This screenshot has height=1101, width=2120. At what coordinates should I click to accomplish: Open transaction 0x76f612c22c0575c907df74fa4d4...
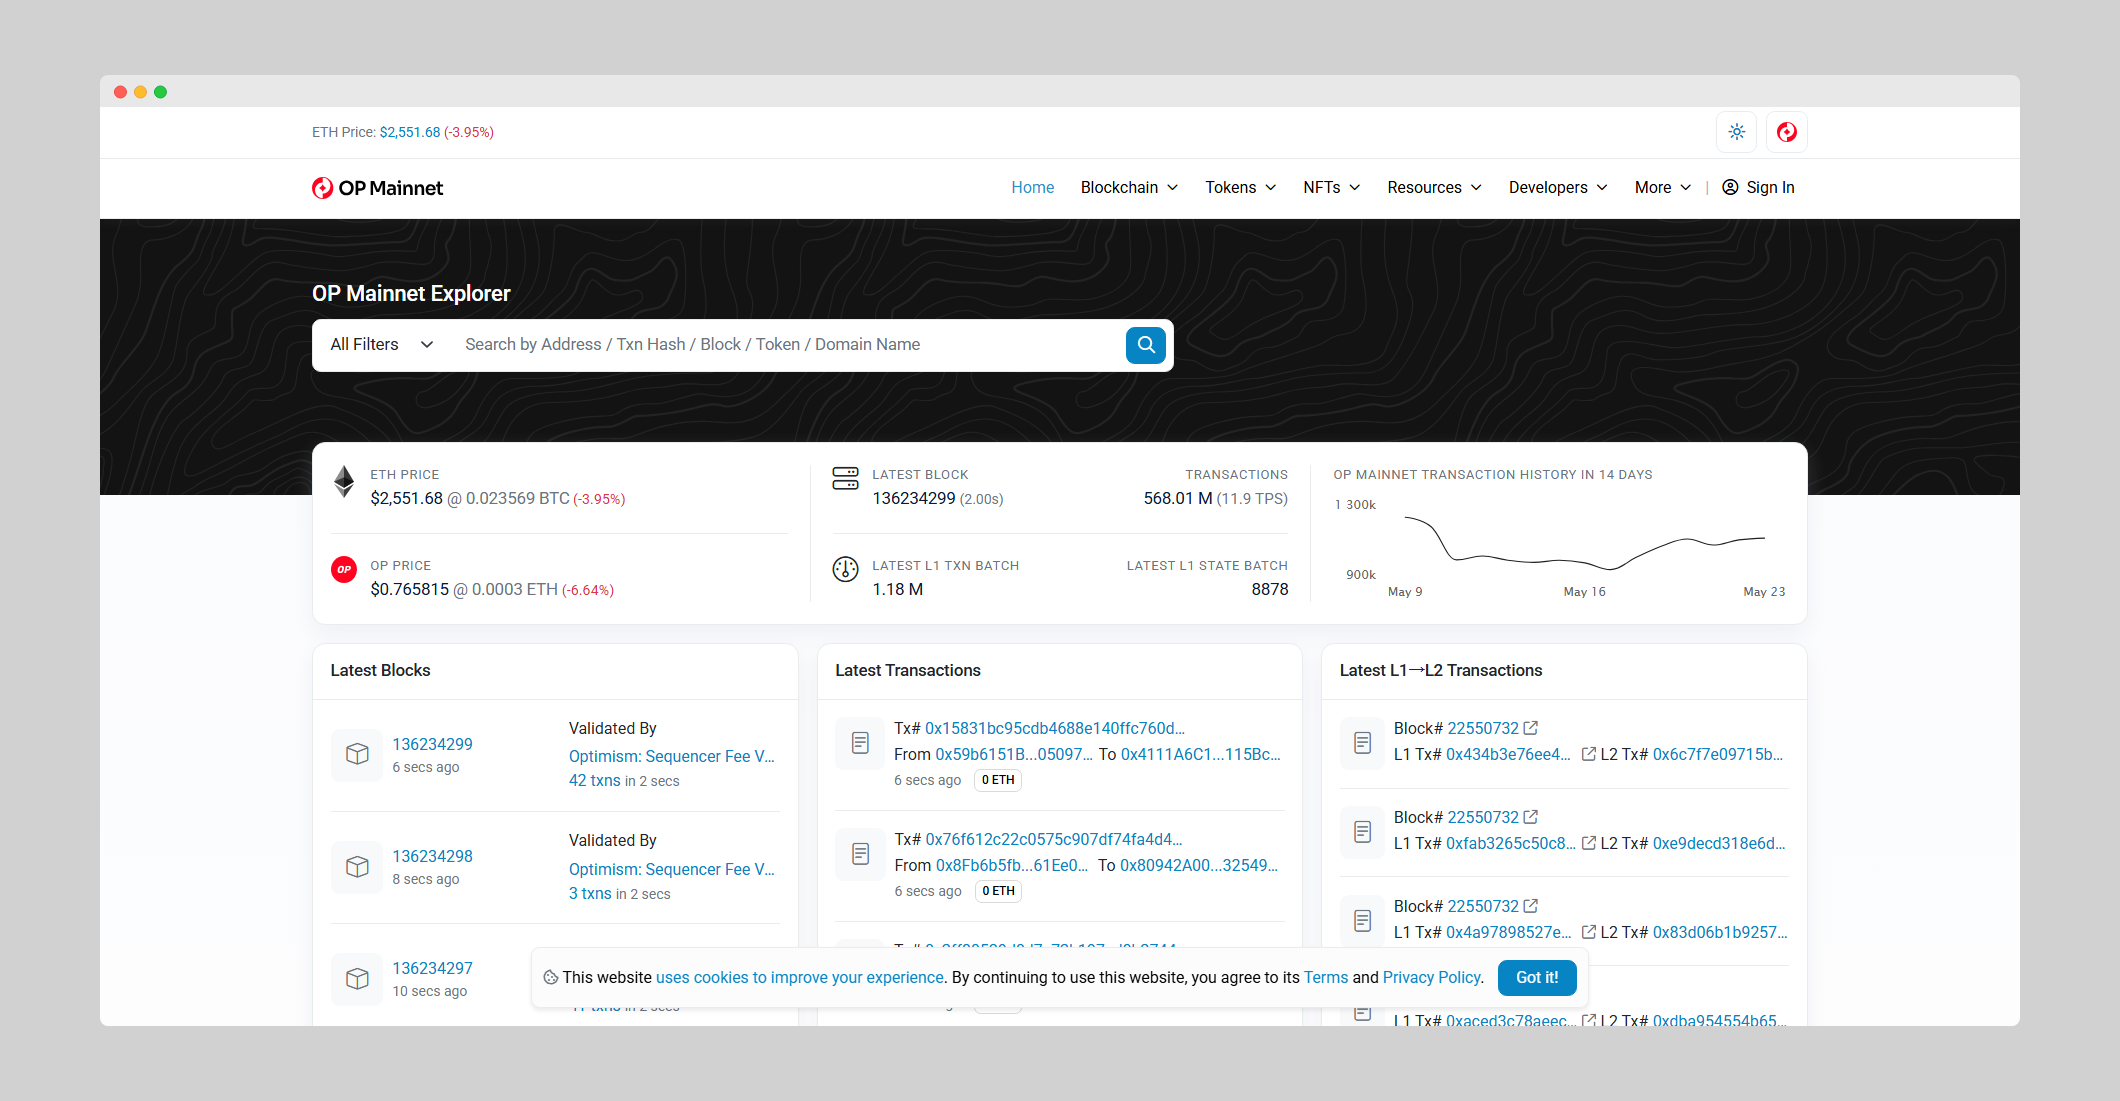point(1054,840)
